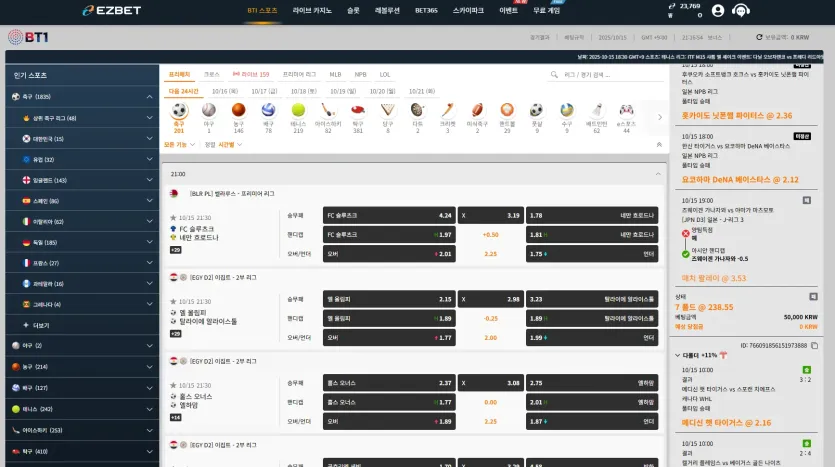Select the basketball sport filter icon

pyautogui.click(x=239, y=110)
